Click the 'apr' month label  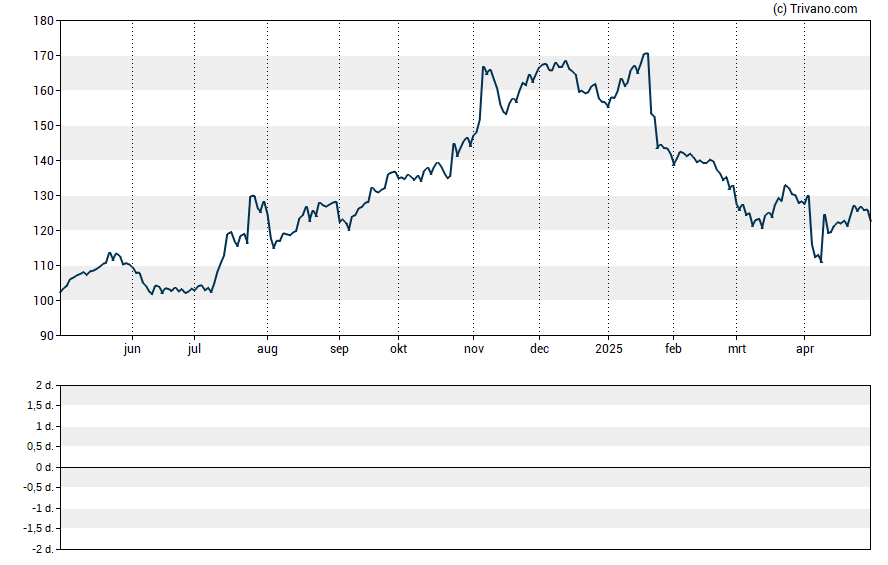point(805,349)
